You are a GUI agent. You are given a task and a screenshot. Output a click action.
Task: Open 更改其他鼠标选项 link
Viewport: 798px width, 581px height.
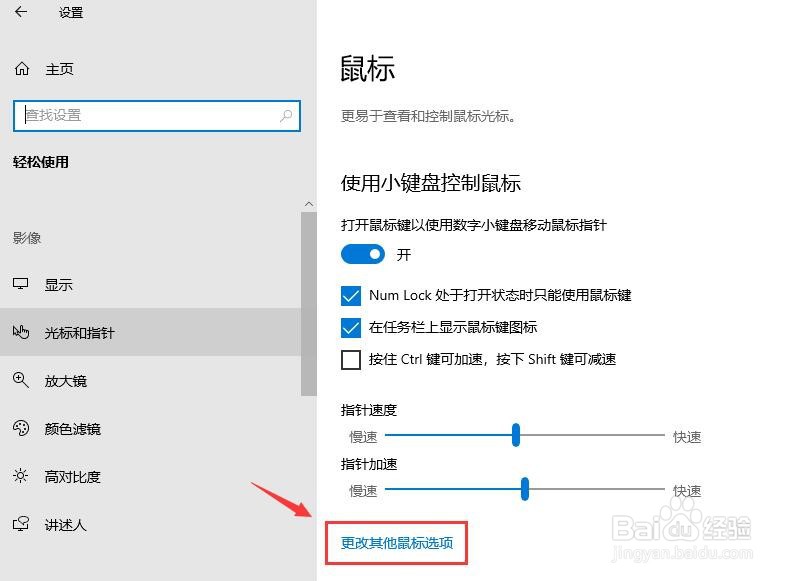click(x=397, y=543)
